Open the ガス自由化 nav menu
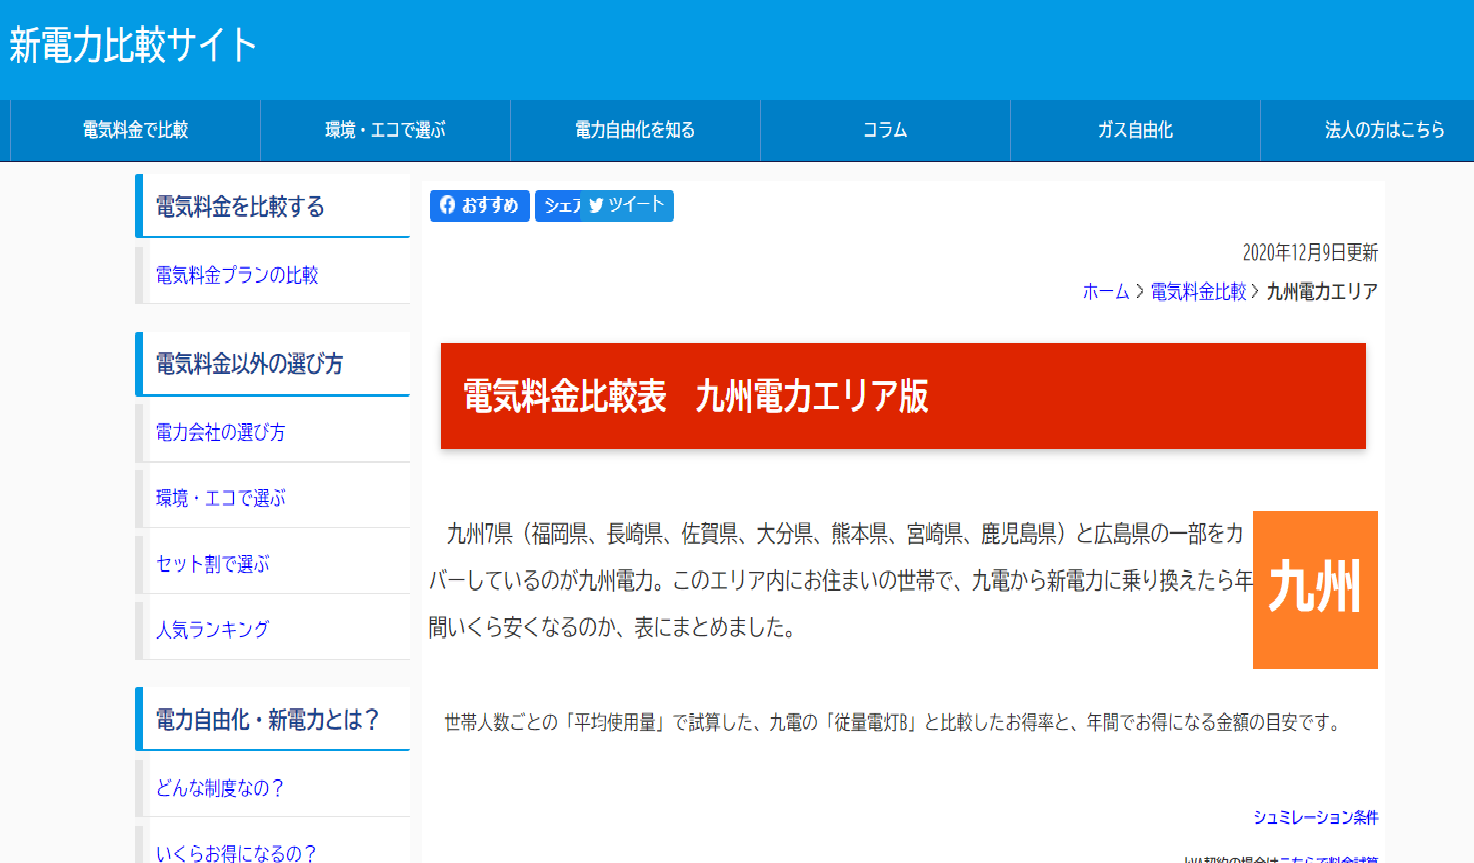The width and height of the screenshot is (1474, 863). click(x=1135, y=130)
